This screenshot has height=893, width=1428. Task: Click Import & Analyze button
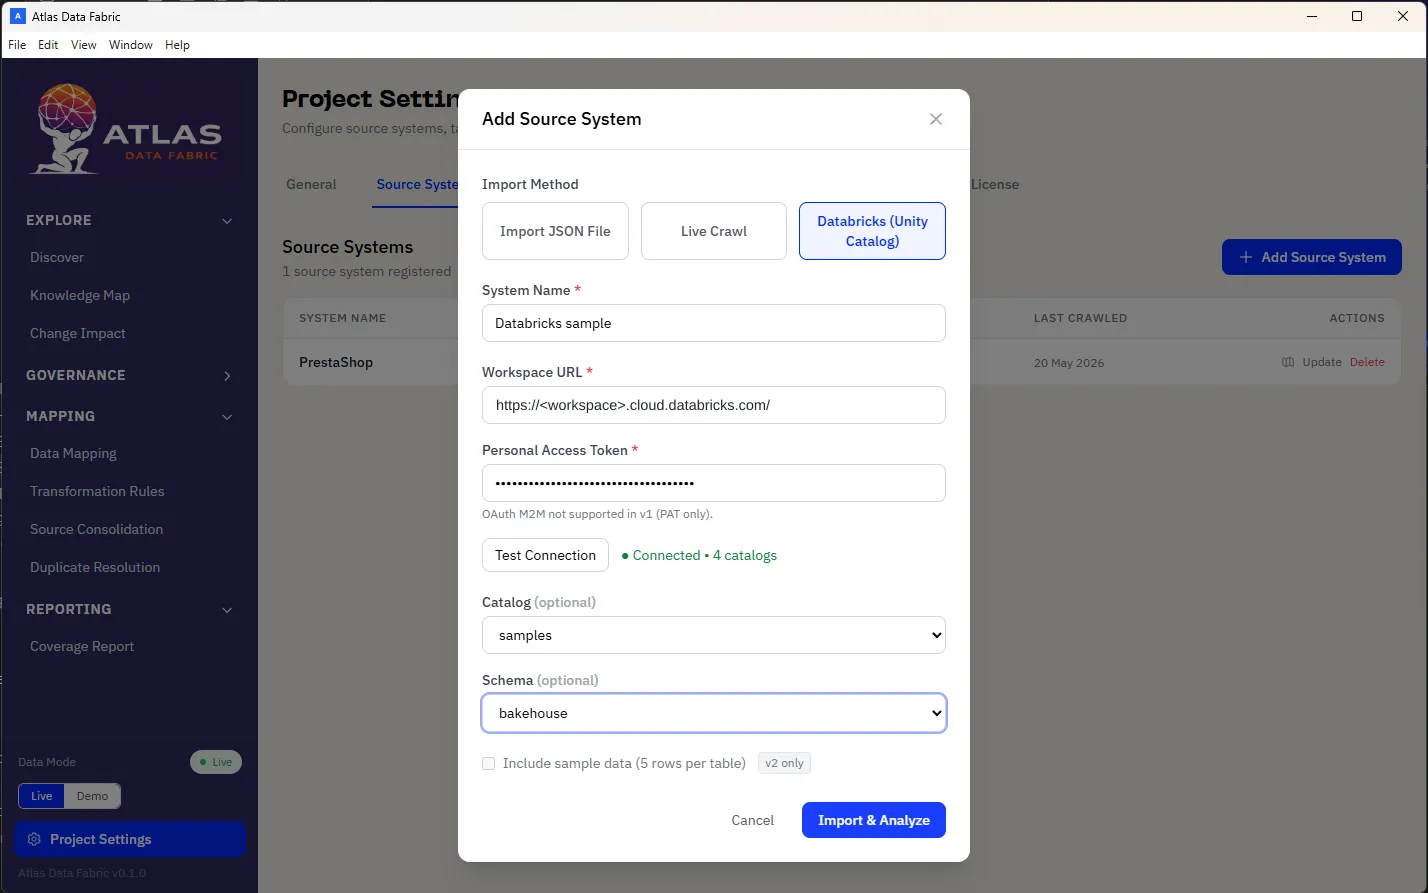[x=874, y=820]
